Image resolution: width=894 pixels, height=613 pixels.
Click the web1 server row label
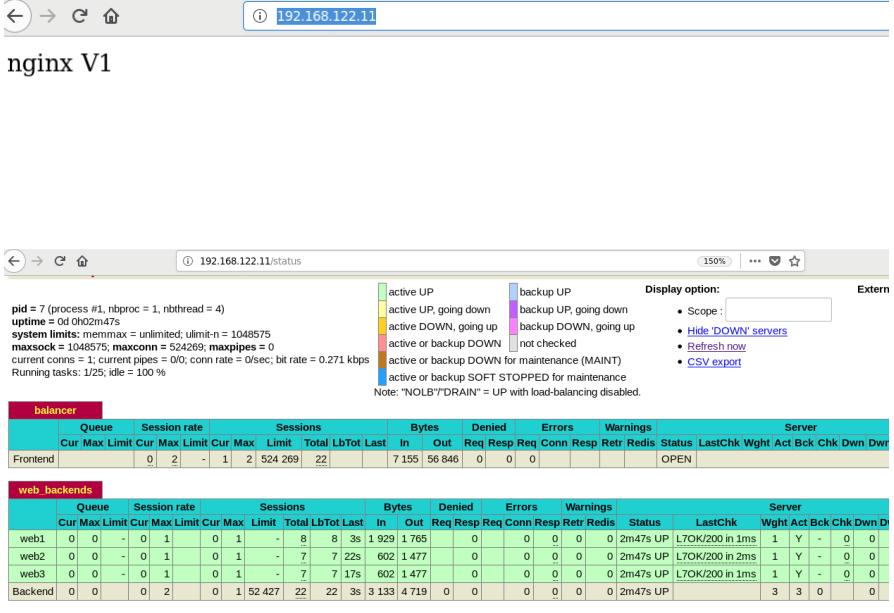32,538
